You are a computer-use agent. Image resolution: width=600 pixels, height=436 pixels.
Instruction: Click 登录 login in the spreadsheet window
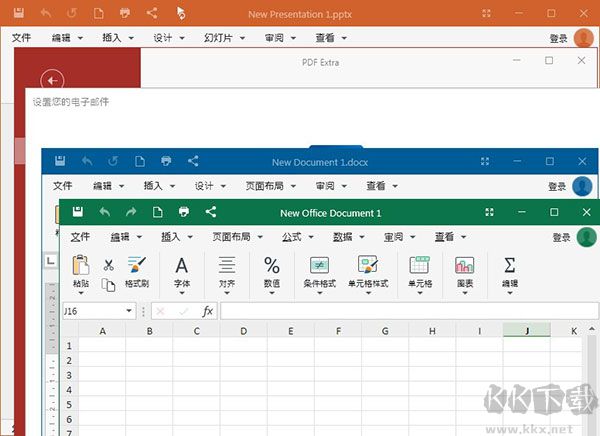[x=561, y=238]
